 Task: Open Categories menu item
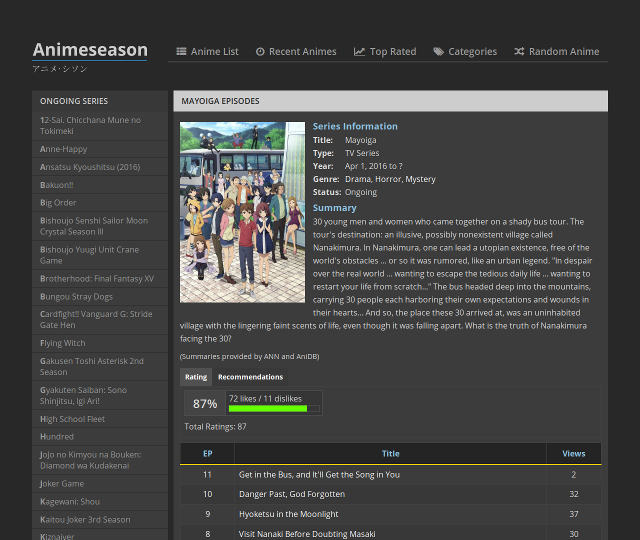pos(465,52)
